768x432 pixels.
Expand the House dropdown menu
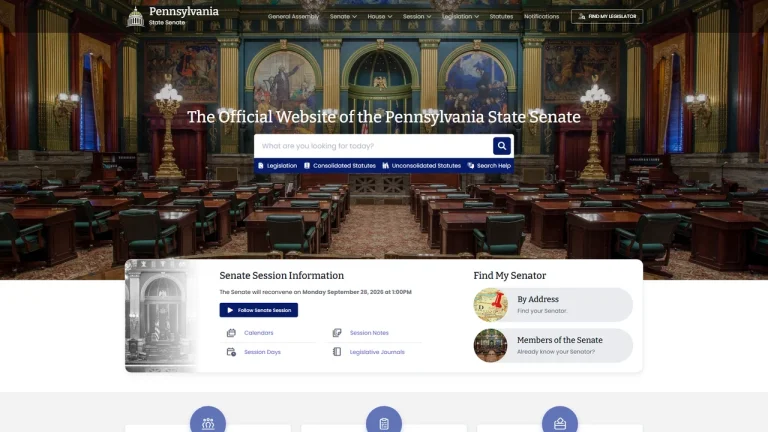point(380,16)
